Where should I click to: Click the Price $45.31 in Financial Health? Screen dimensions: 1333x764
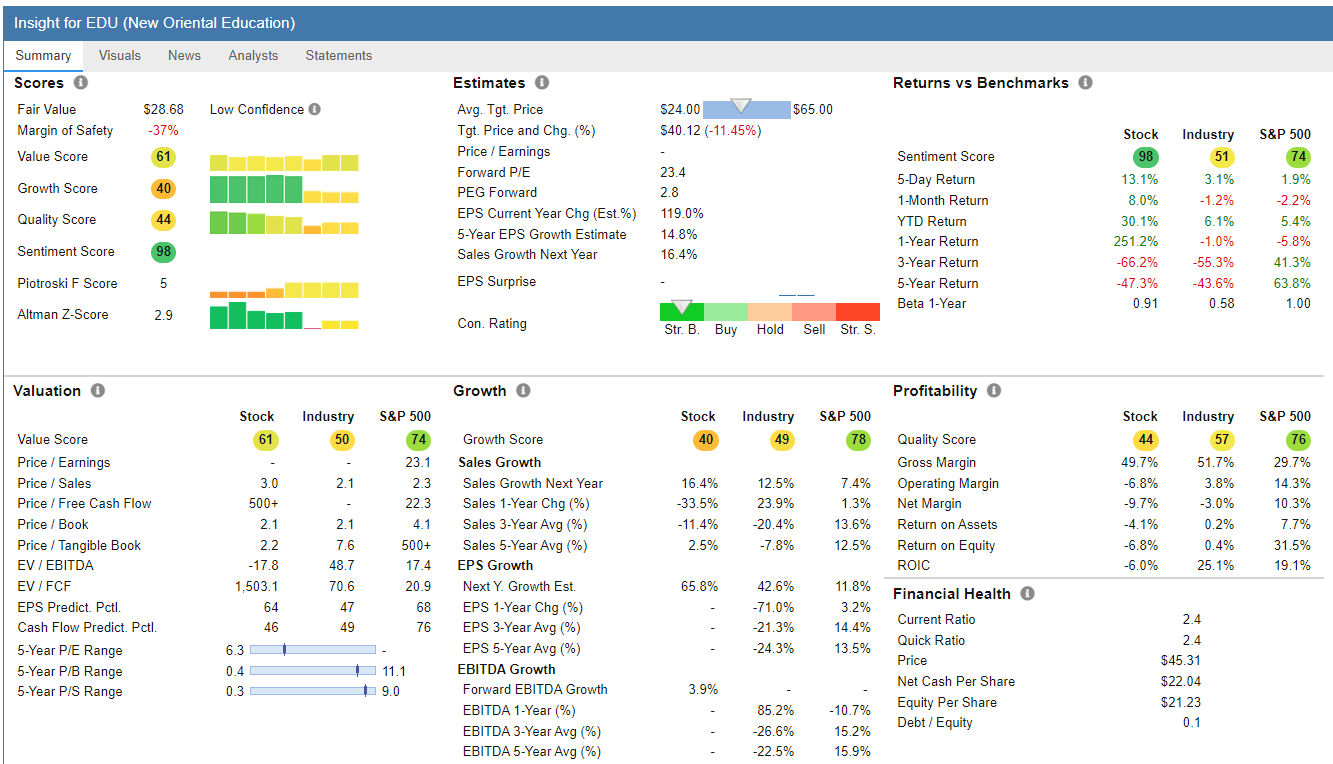coord(1181,661)
